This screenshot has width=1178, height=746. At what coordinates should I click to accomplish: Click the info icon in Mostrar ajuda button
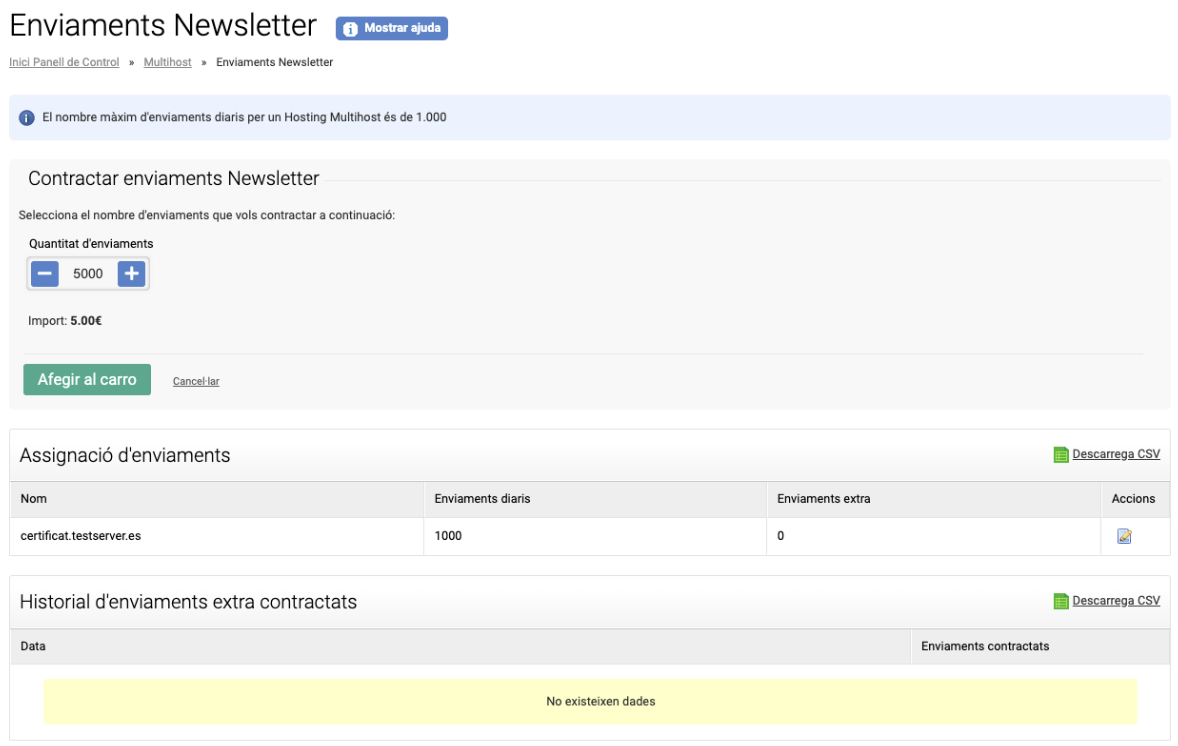(x=350, y=29)
